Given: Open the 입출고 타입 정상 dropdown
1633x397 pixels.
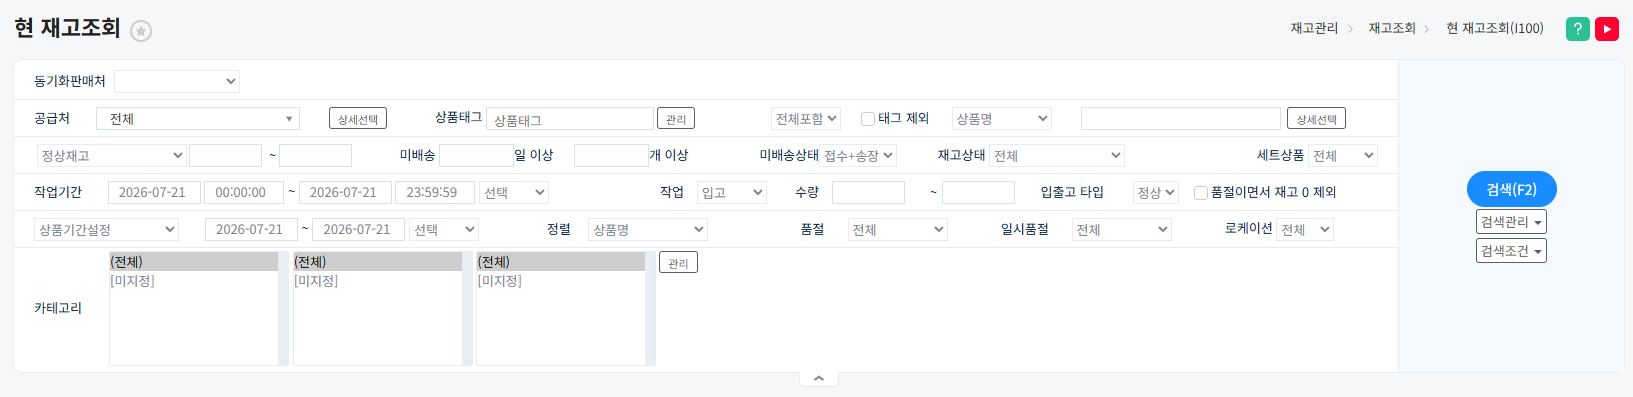Looking at the screenshot, I should coord(1156,192).
